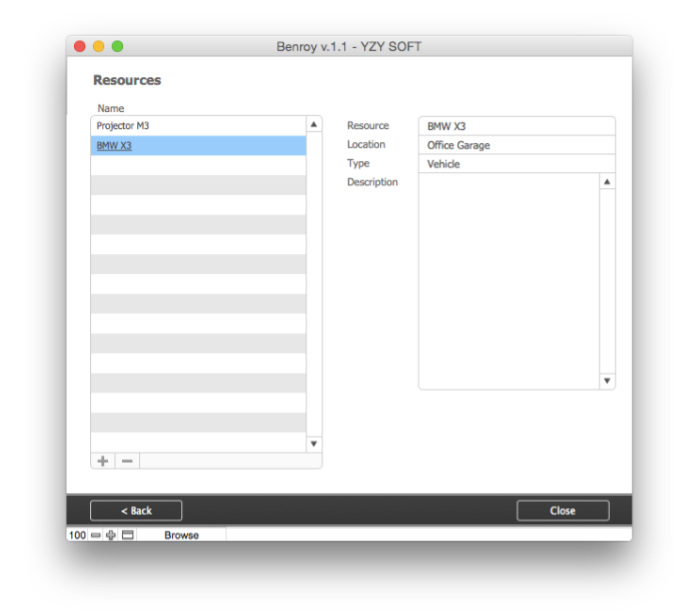Click the Type field showing Vehicle
The width and height of the screenshot is (691, 614).
(x=516, y=164)
